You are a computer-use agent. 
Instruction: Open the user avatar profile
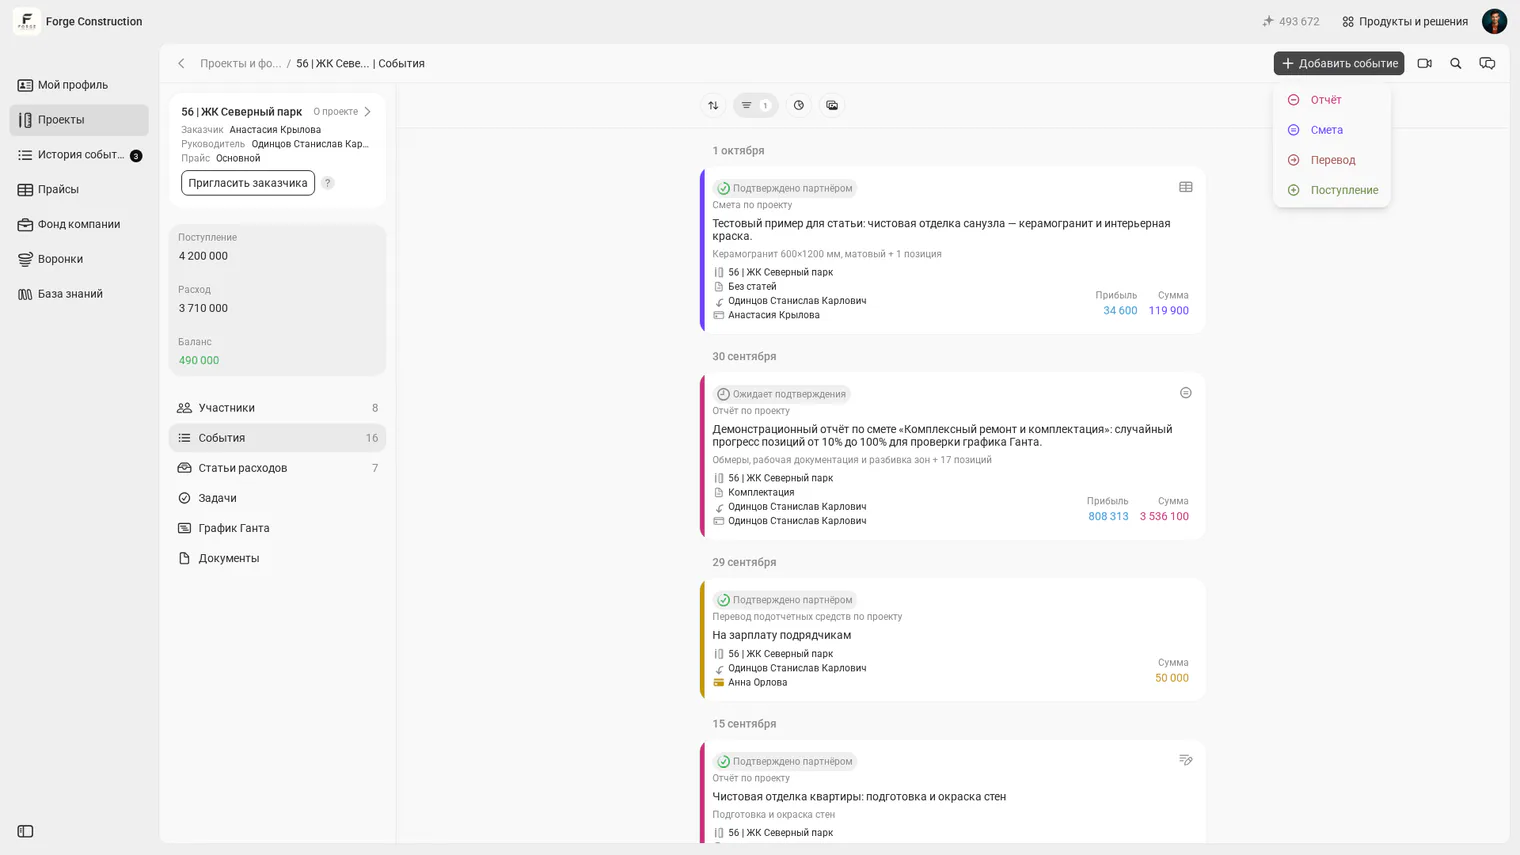click(1494, 21)
